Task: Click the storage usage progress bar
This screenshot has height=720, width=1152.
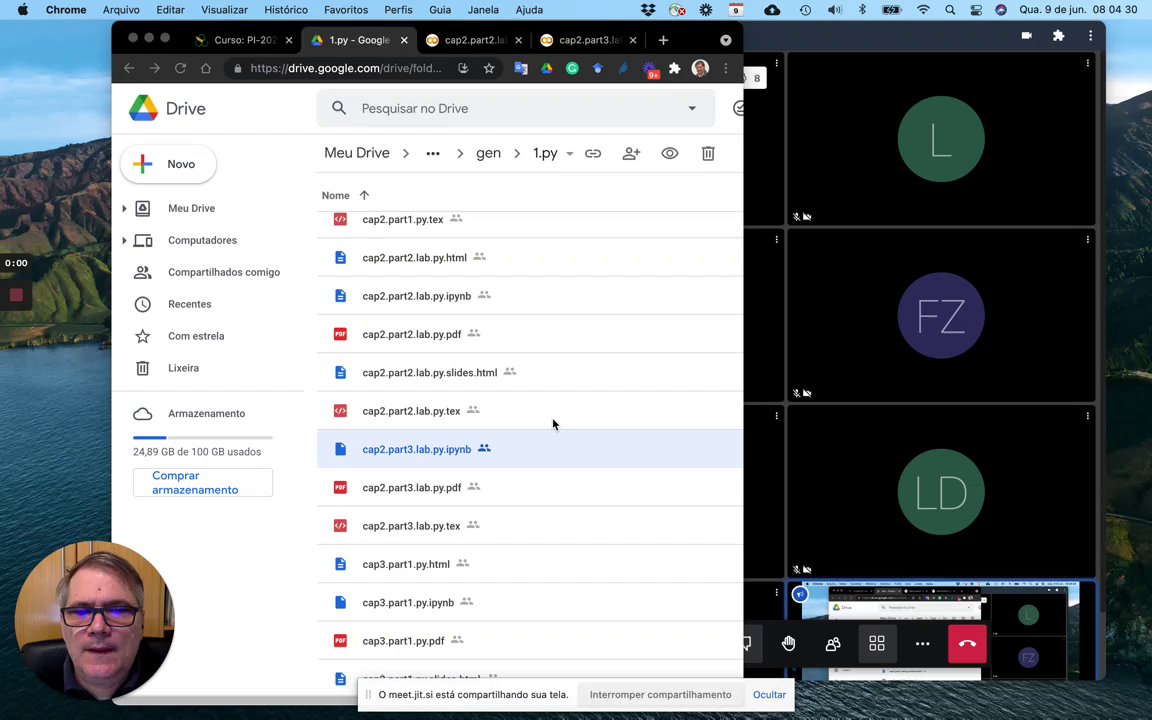Action: point(202,437)
